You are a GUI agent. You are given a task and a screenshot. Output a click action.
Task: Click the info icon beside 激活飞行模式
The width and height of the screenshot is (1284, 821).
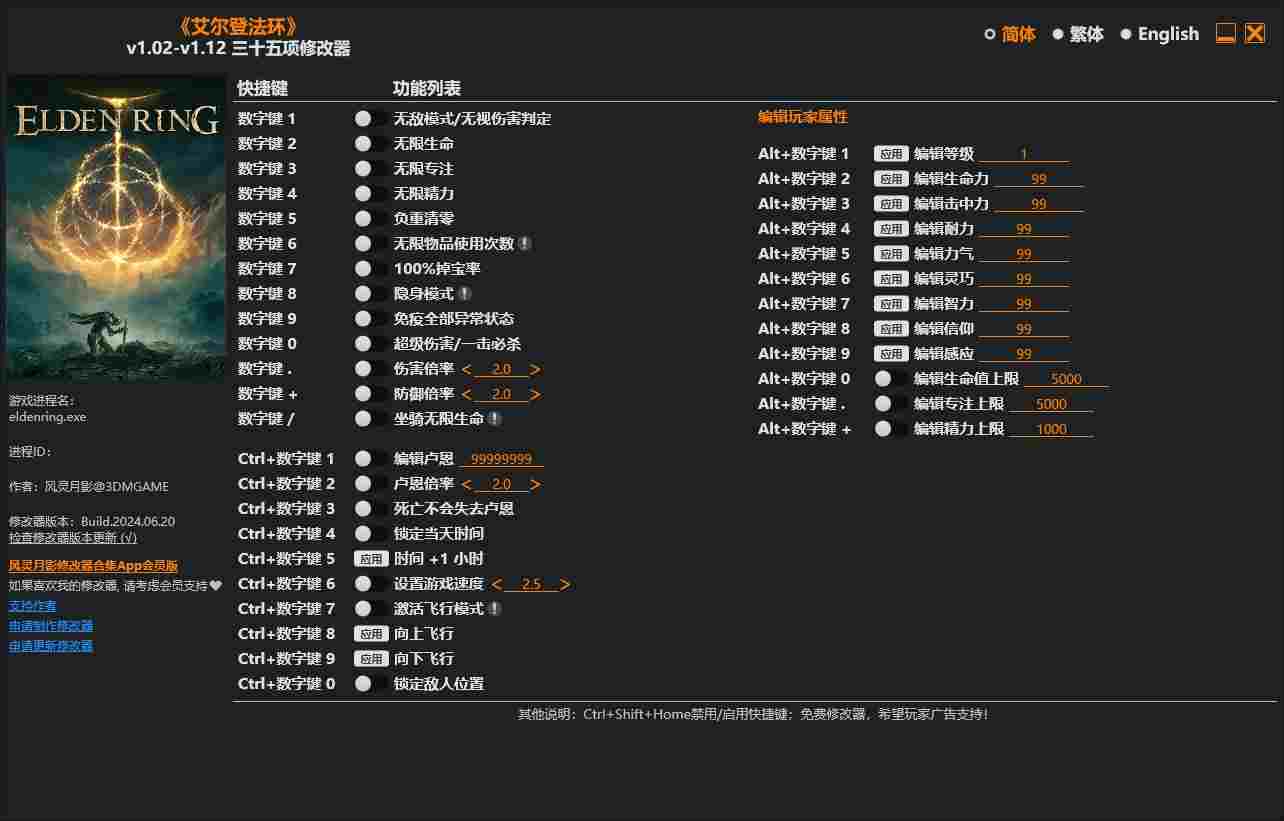[x=495, y=608]
